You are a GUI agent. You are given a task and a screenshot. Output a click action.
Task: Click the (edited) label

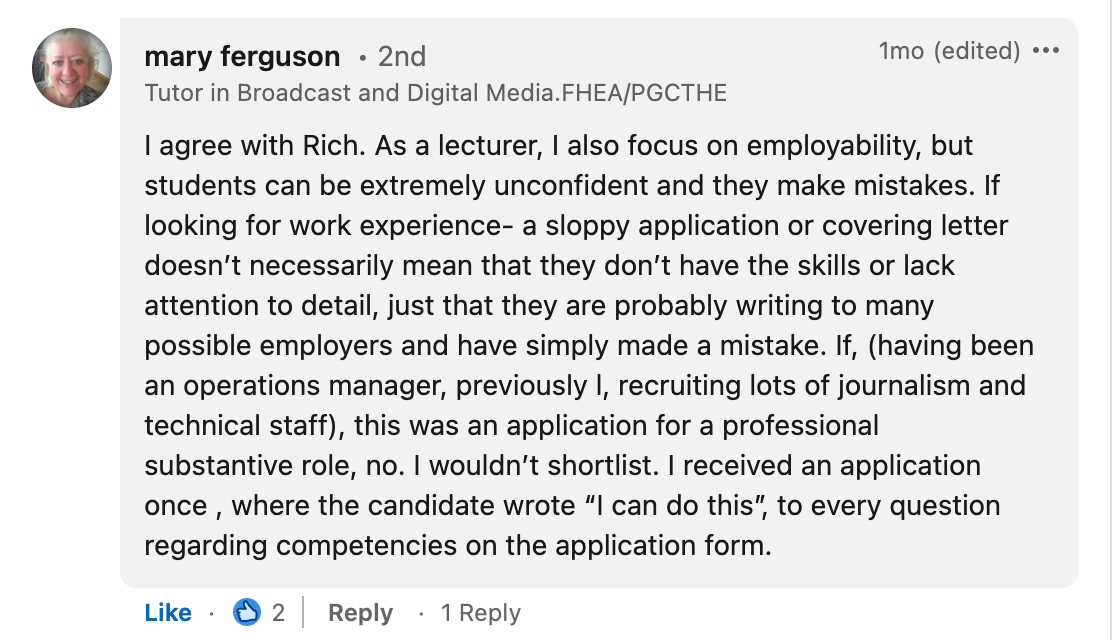pos(976,50)
